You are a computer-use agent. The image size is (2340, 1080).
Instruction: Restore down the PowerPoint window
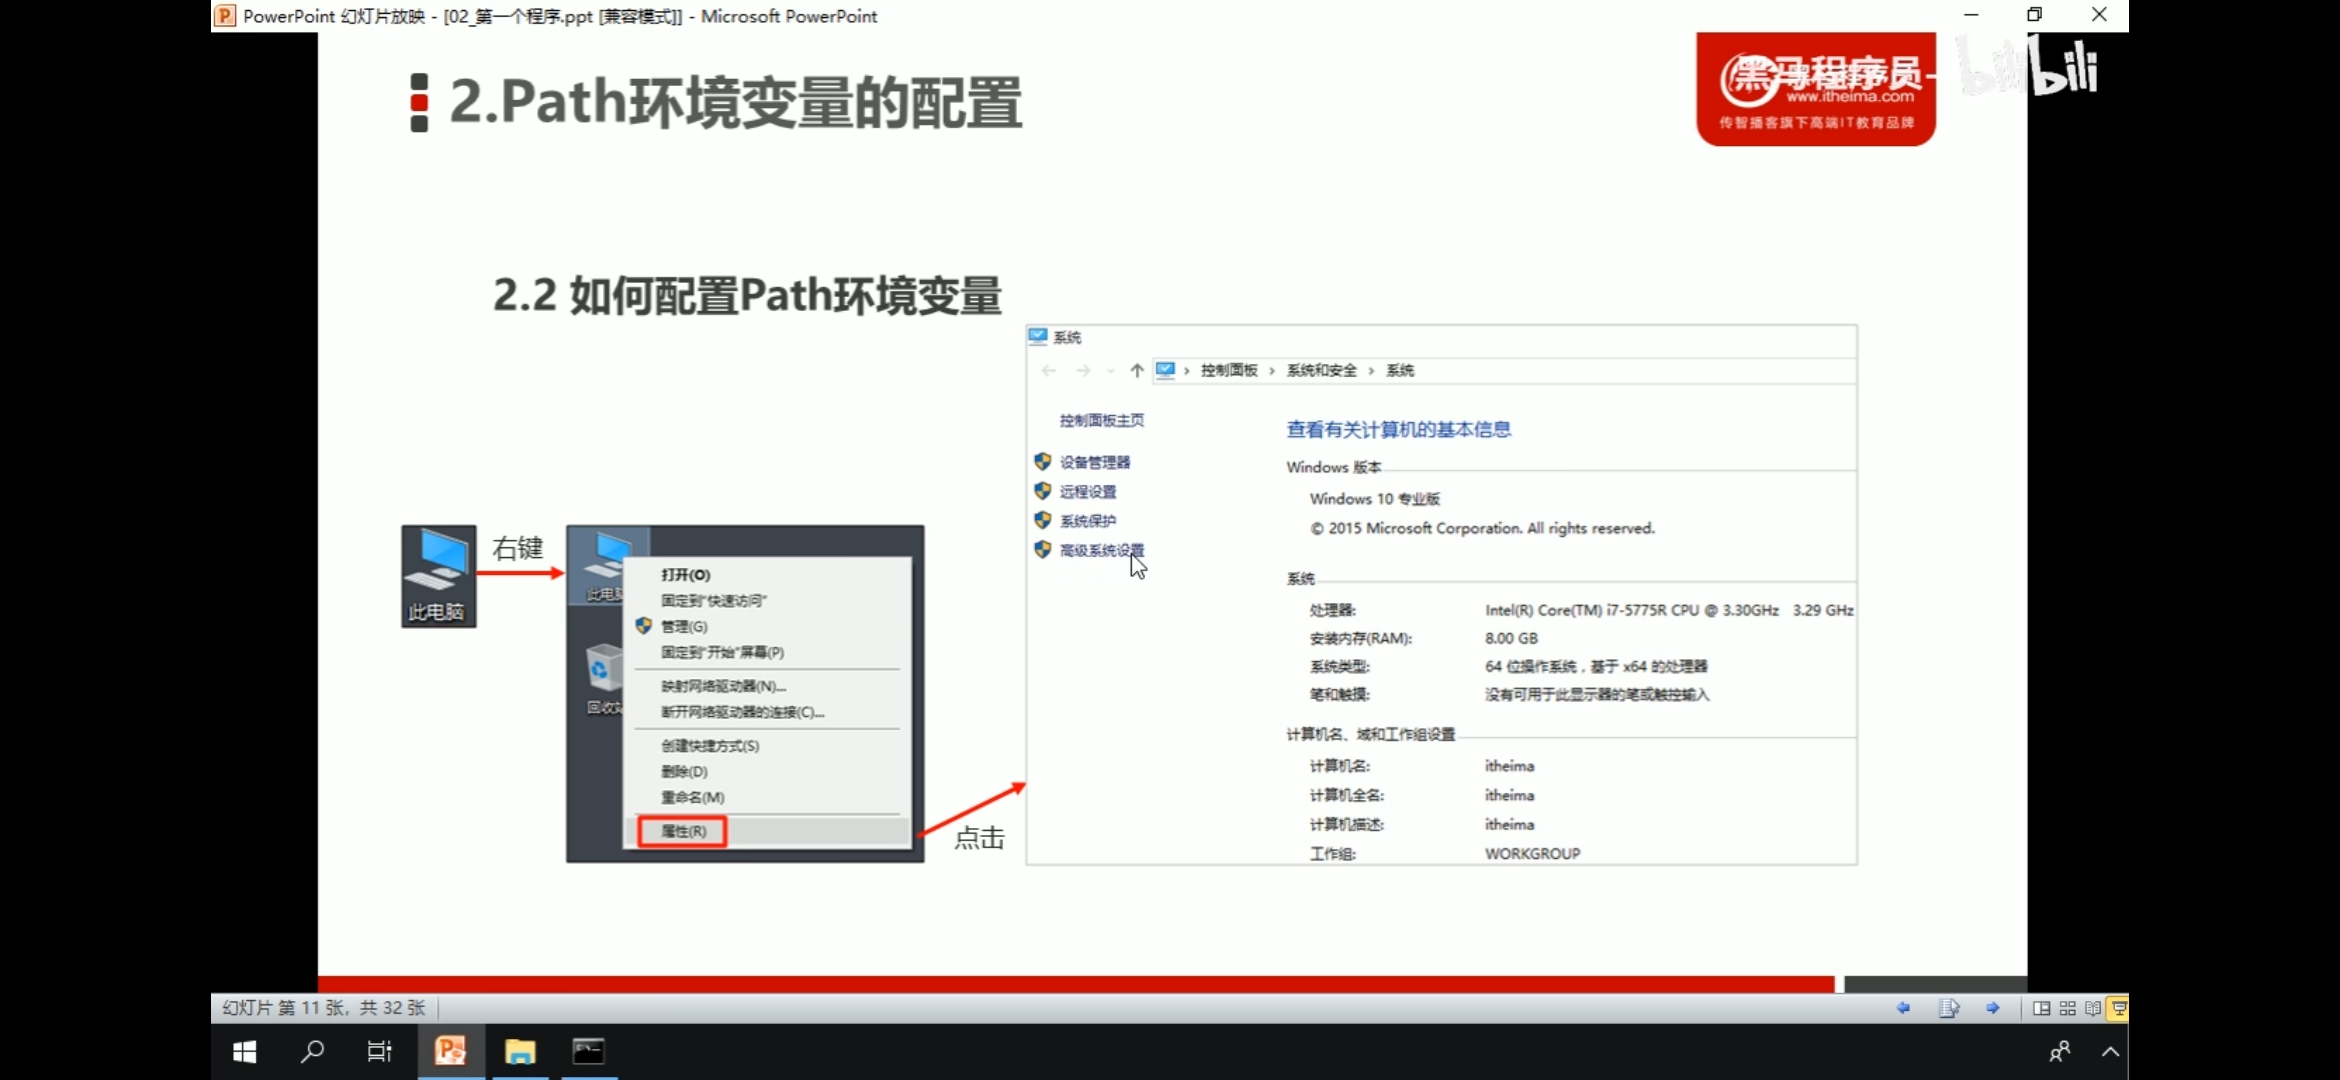coord(2034,15)
